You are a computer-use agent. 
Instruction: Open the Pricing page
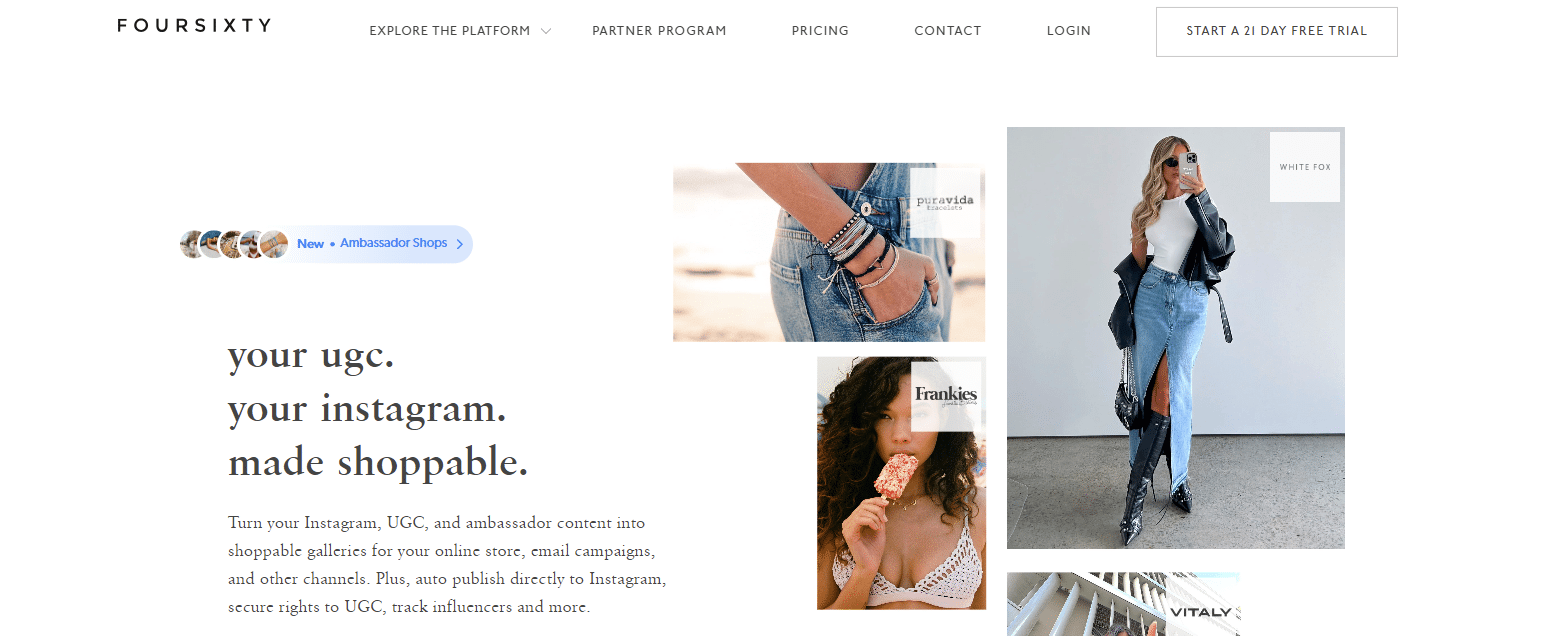click(x=820, y=31)
